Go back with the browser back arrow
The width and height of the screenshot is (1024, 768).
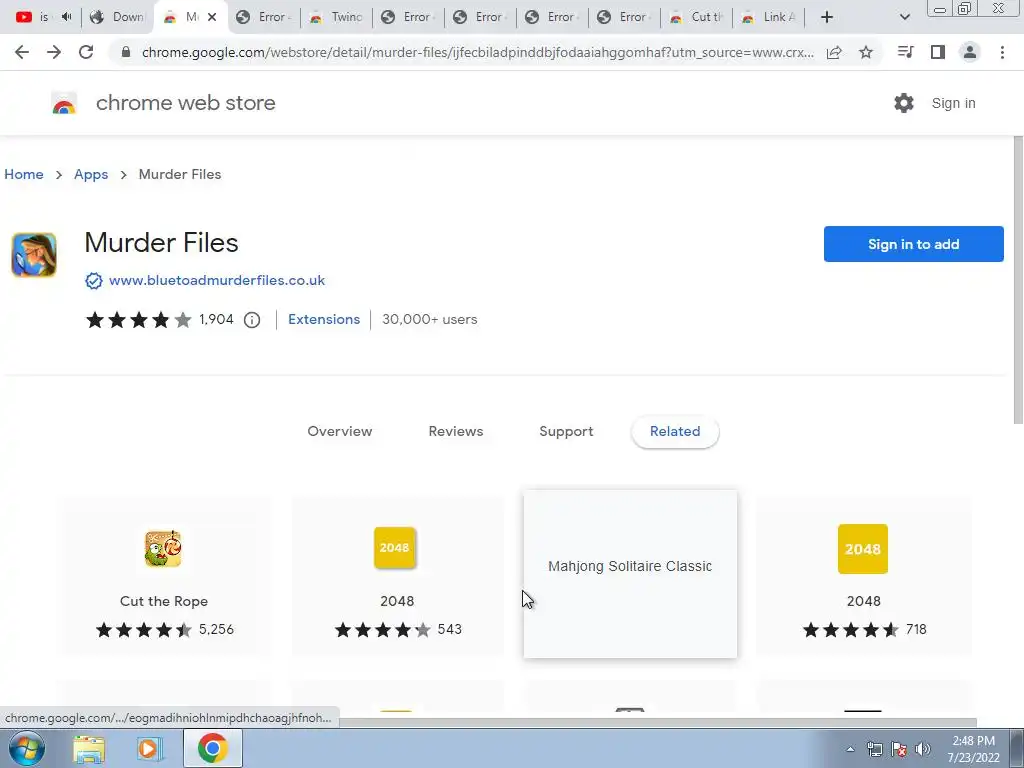pyautogui.click(x=22, y=52)
